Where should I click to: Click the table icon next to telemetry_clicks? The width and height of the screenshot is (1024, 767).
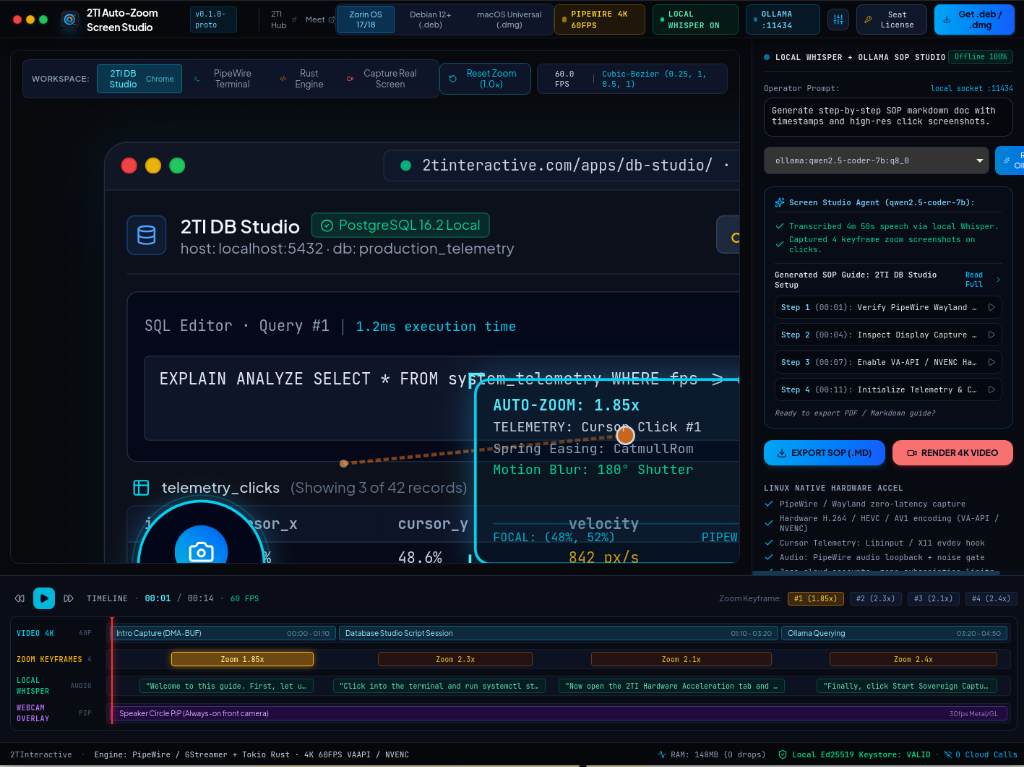[141, 488]
